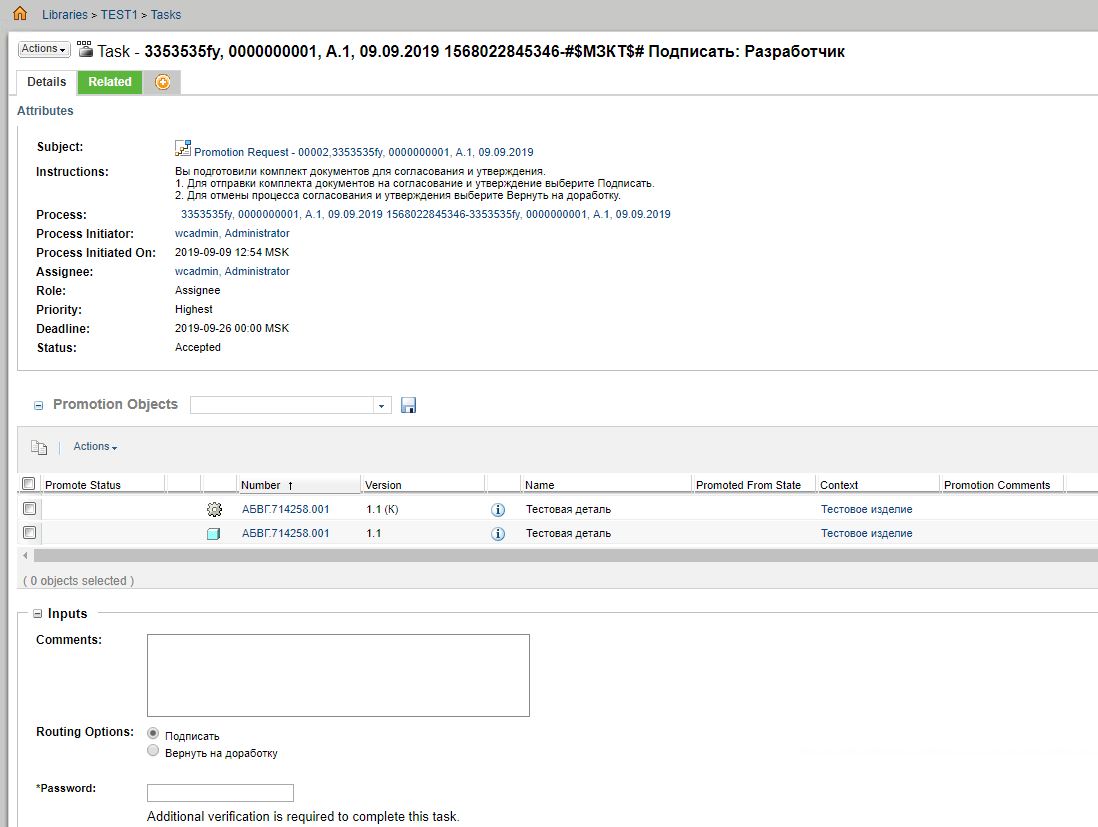The height and width of the screenshot is (827, 1098).
Task: Open the add-tab plus icon next to Related
Action: tap(162, 82)
